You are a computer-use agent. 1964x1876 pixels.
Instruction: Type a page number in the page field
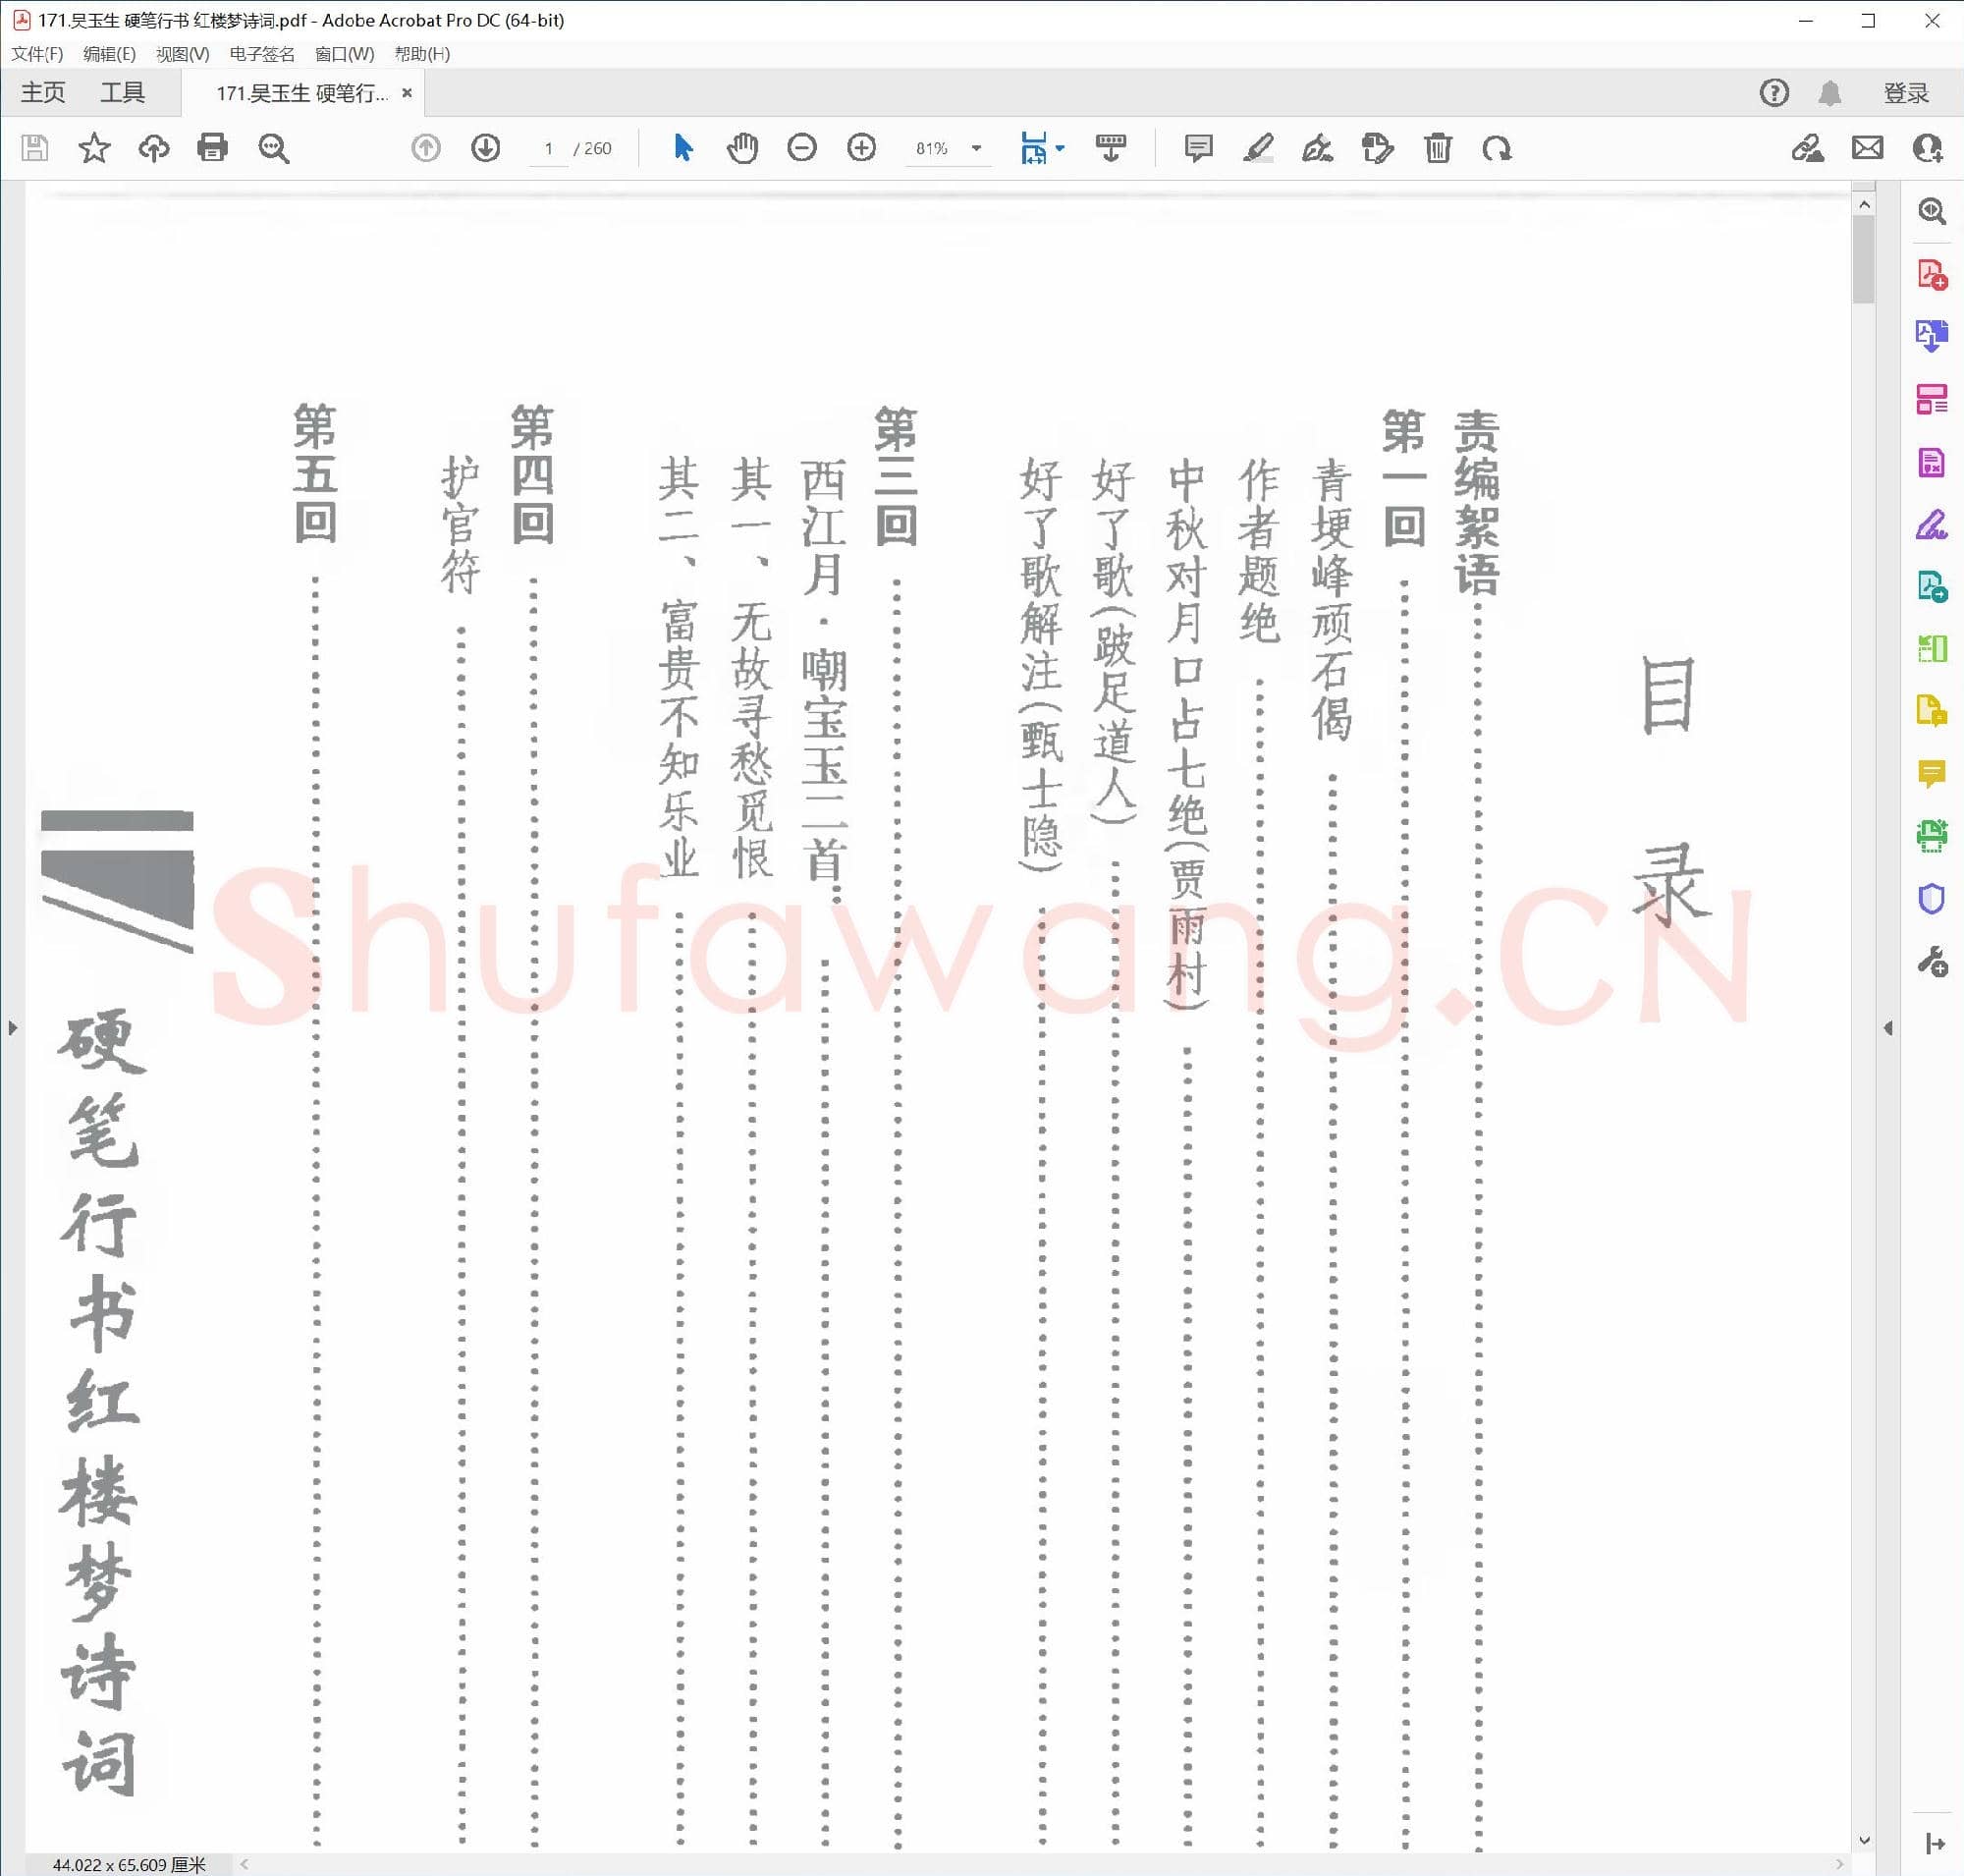548,148
